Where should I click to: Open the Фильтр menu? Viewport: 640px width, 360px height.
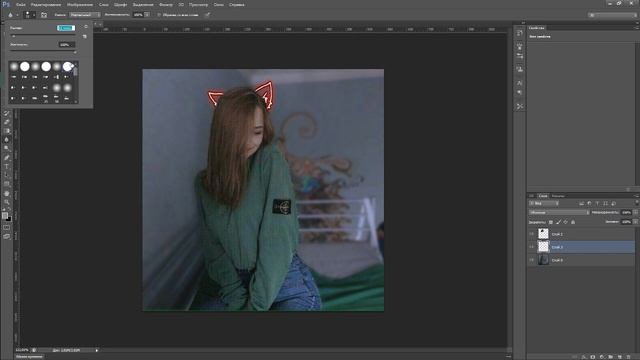[x=166, y=4]
